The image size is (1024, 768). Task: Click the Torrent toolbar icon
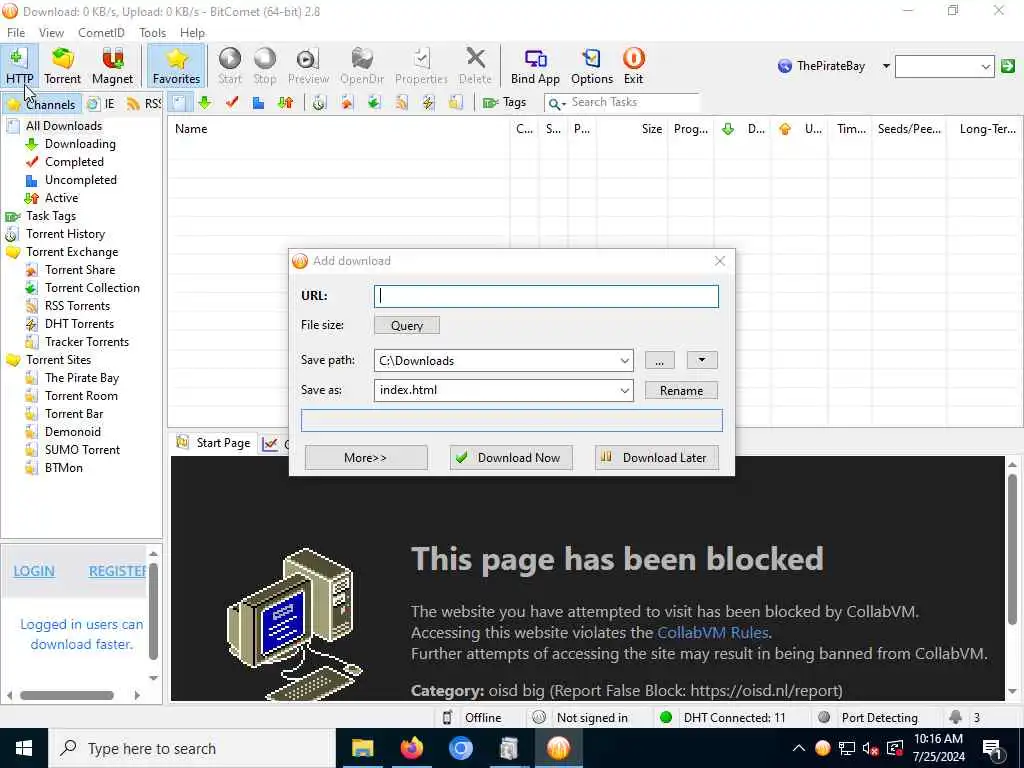point(63,66)
